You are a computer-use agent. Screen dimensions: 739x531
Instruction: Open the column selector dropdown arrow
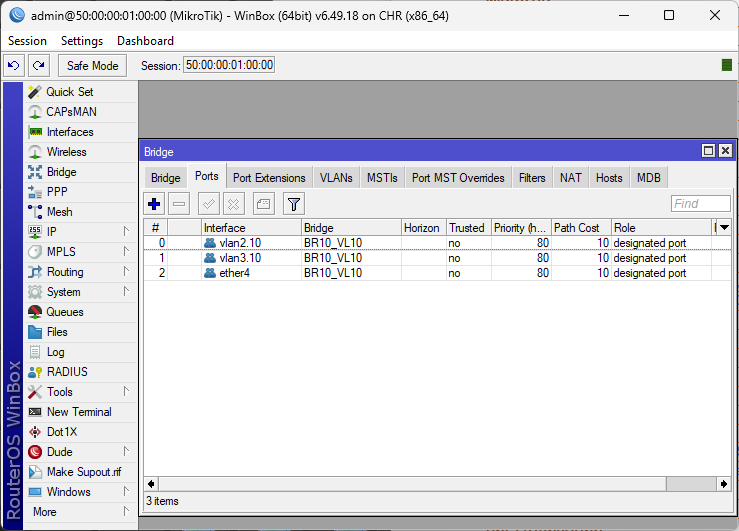pyautogui.click(x=724, y=228)
